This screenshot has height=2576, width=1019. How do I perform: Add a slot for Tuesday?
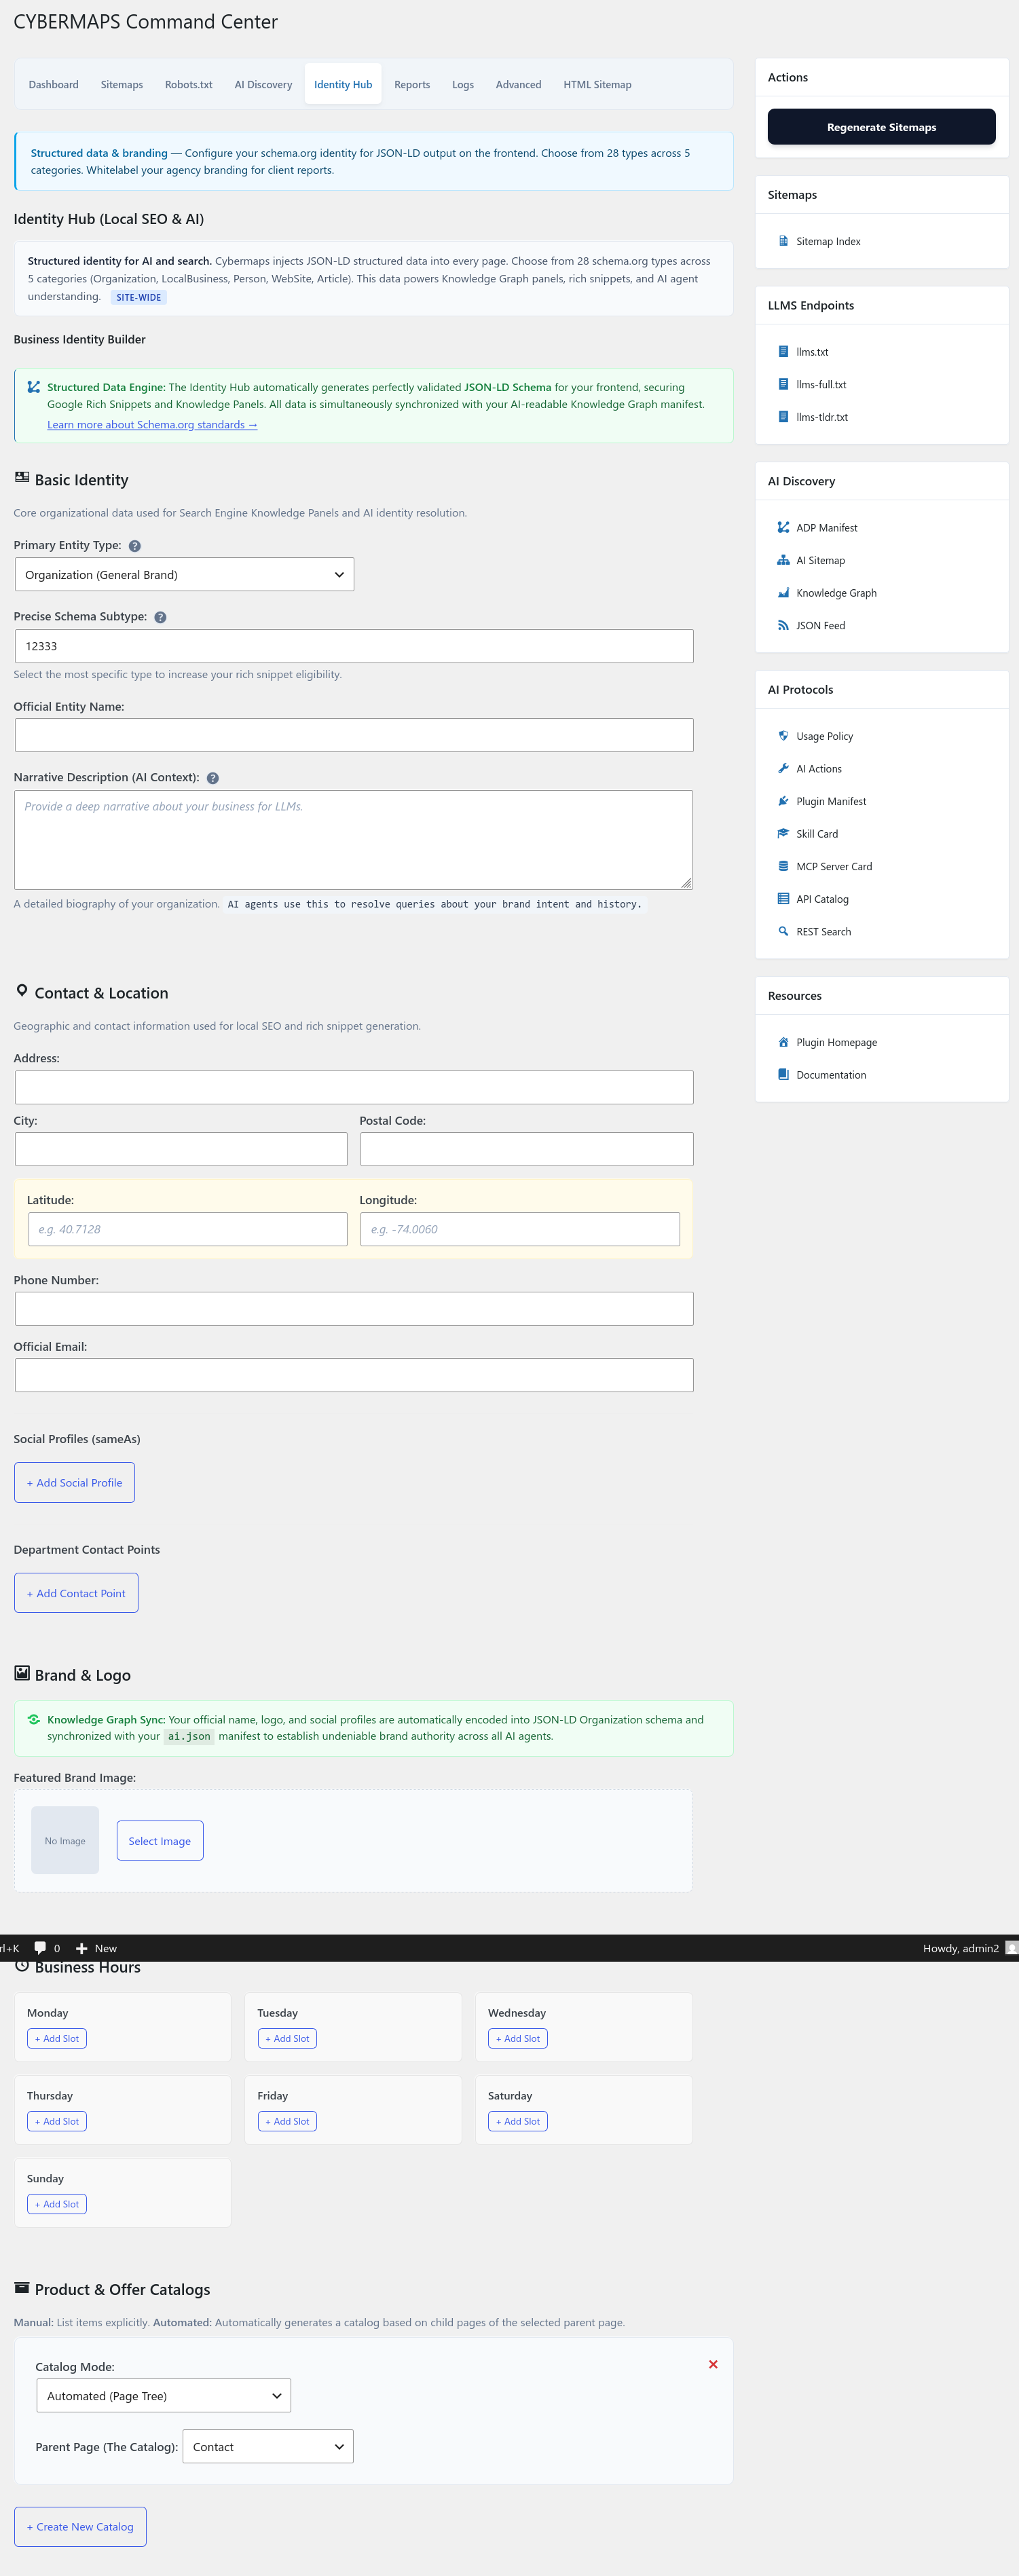(x=287, y=2039)
